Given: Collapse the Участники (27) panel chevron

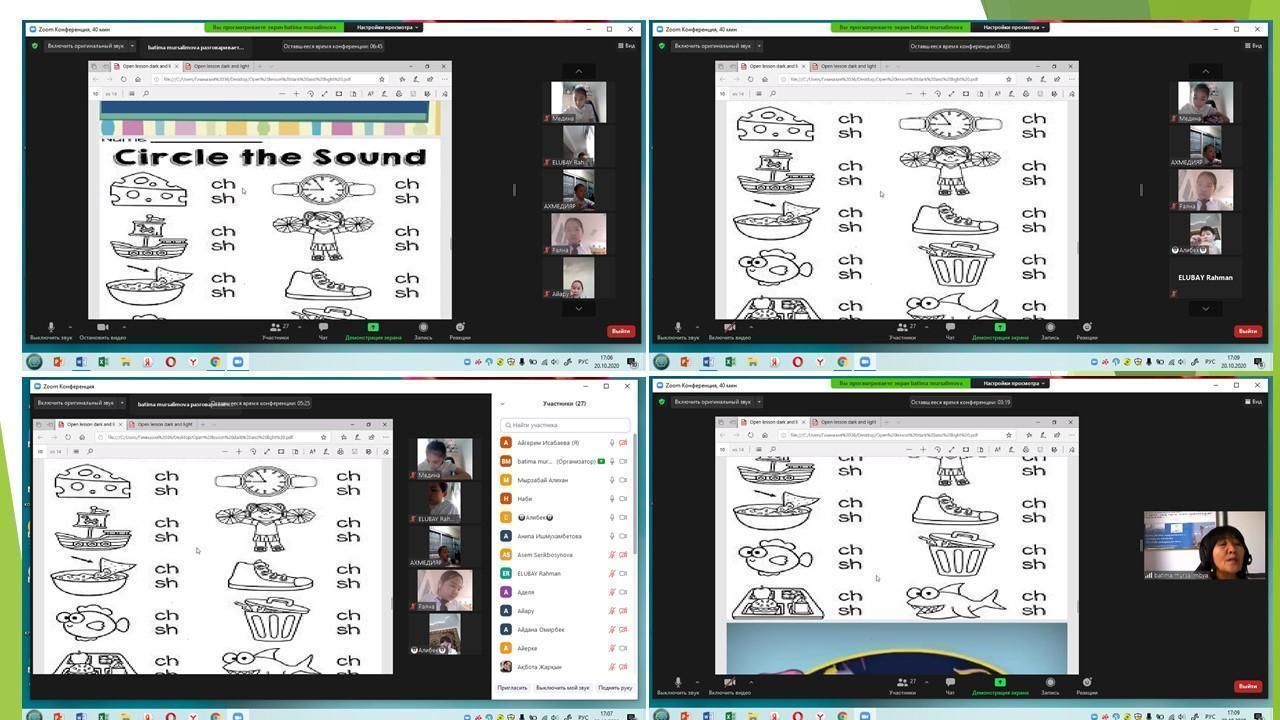Looking at the screenshot, I should click(502, 404).
